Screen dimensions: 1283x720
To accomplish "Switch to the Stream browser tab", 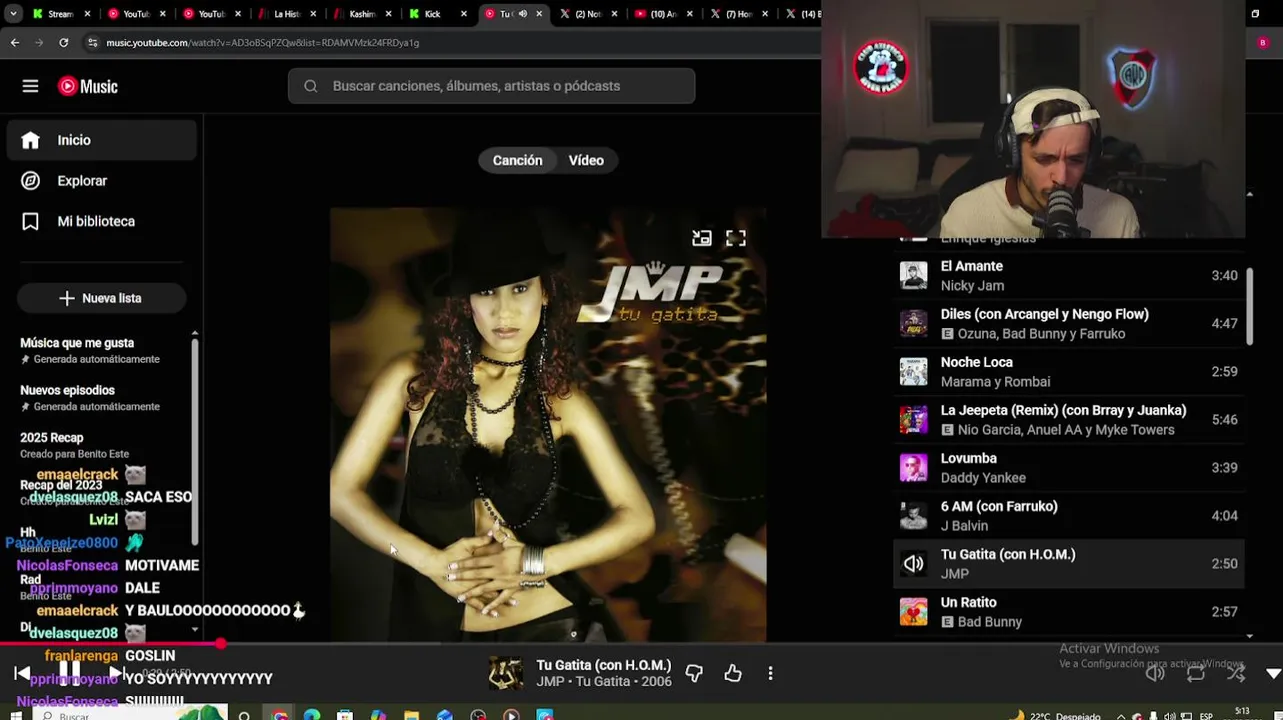I will [60, 14].
